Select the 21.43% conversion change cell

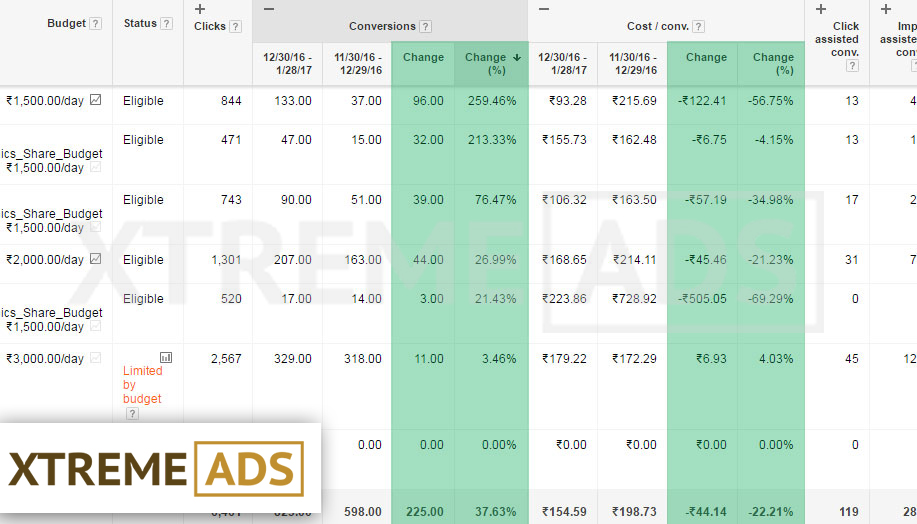pyautogui.click(x=495, y=299)
